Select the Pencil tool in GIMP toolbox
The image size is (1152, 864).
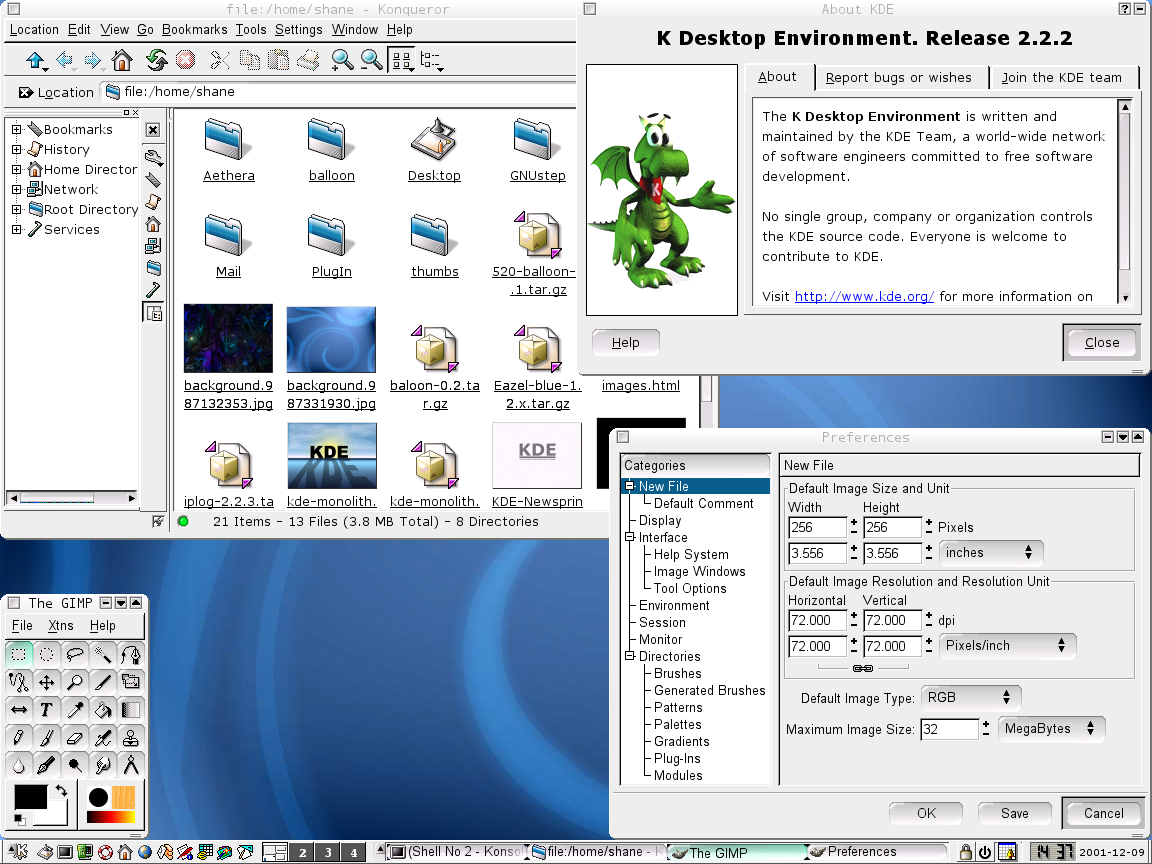coord(18,737)
